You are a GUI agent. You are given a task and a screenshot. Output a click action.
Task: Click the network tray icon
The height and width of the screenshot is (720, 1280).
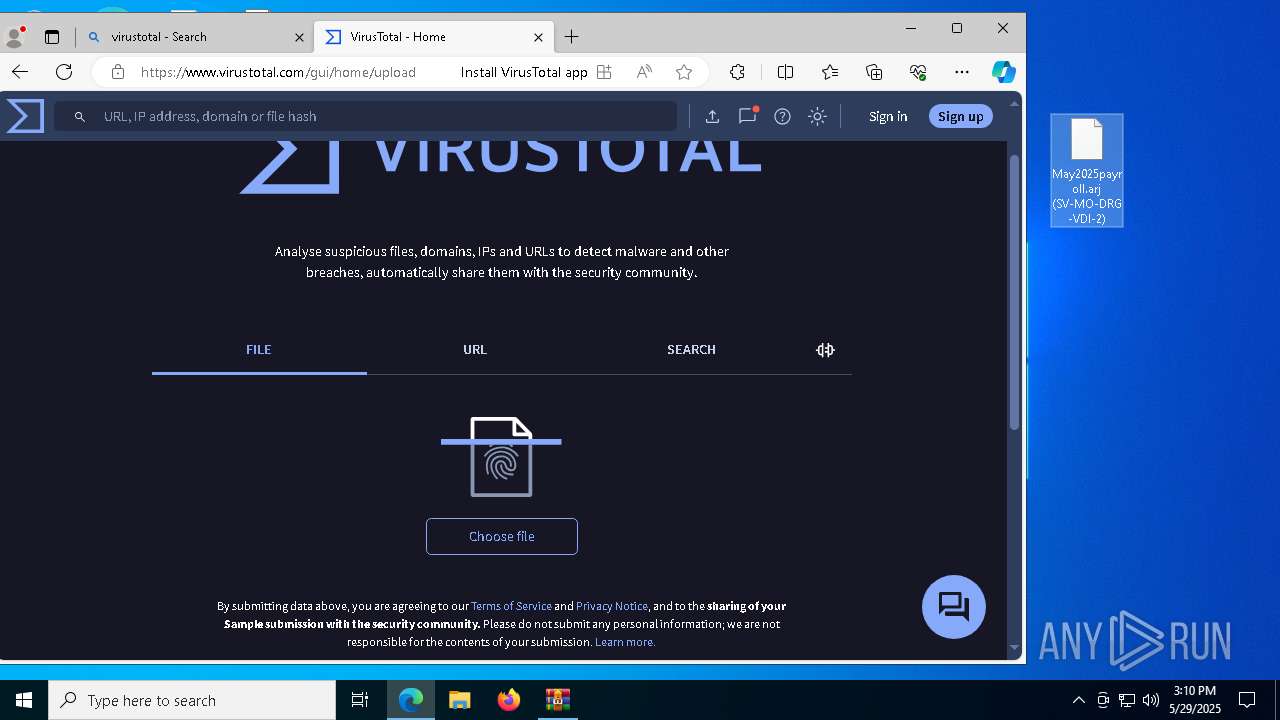[x=1127, y=700]
